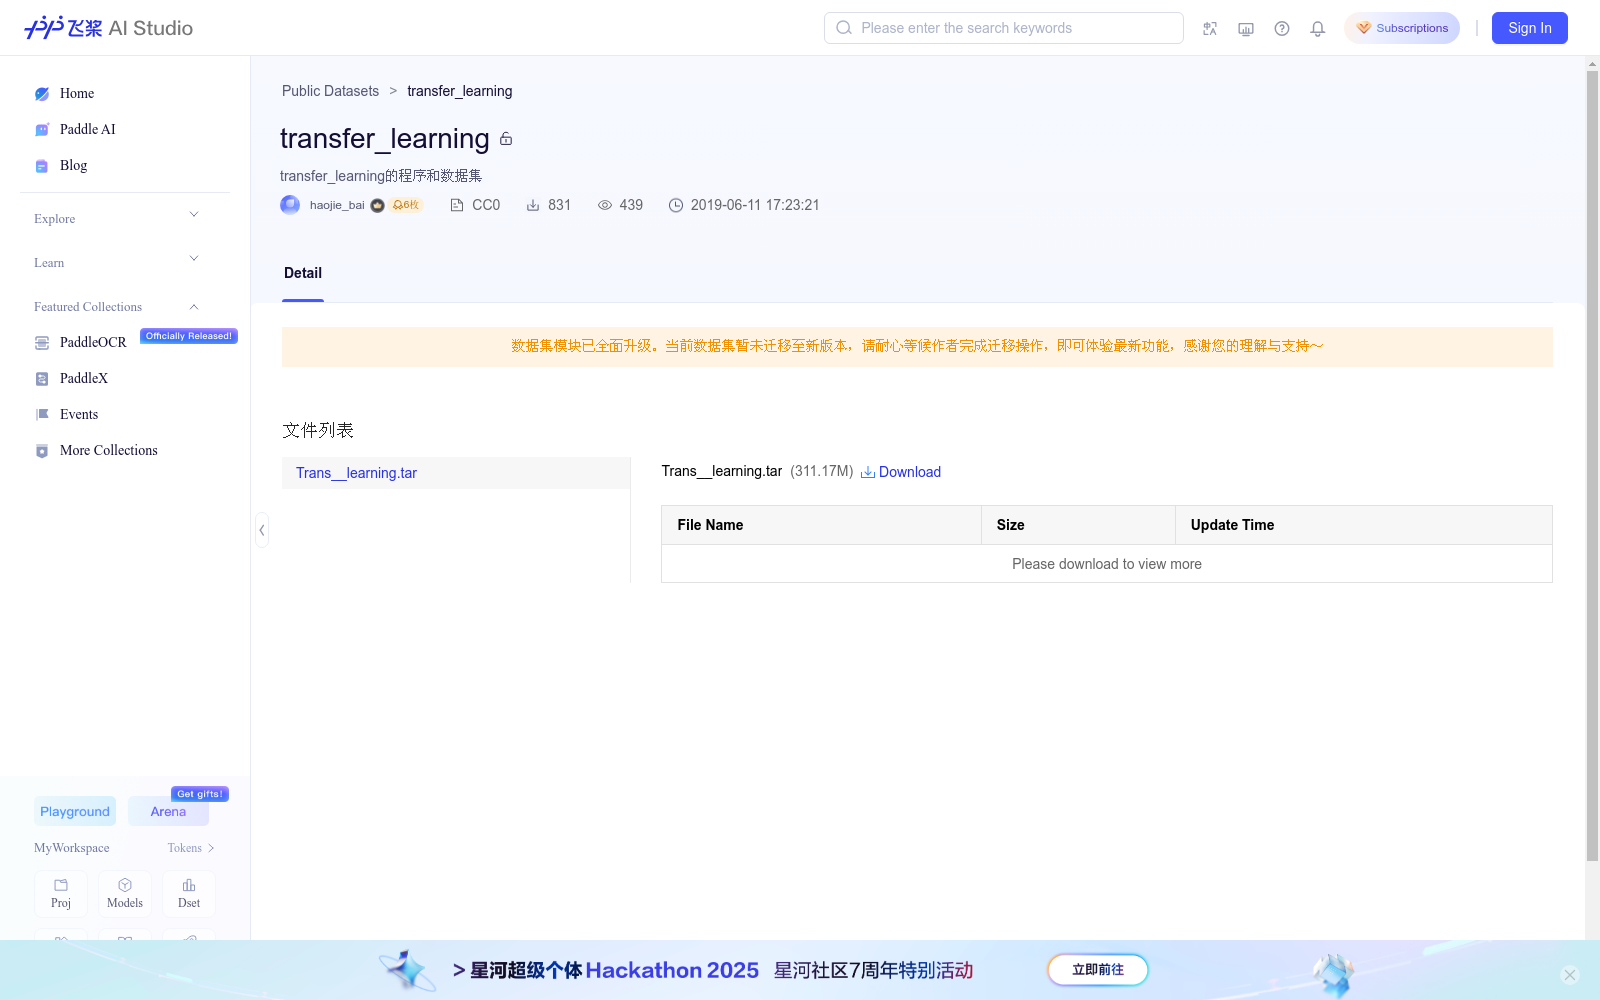Click the More Collections icon

click(42, 451)
